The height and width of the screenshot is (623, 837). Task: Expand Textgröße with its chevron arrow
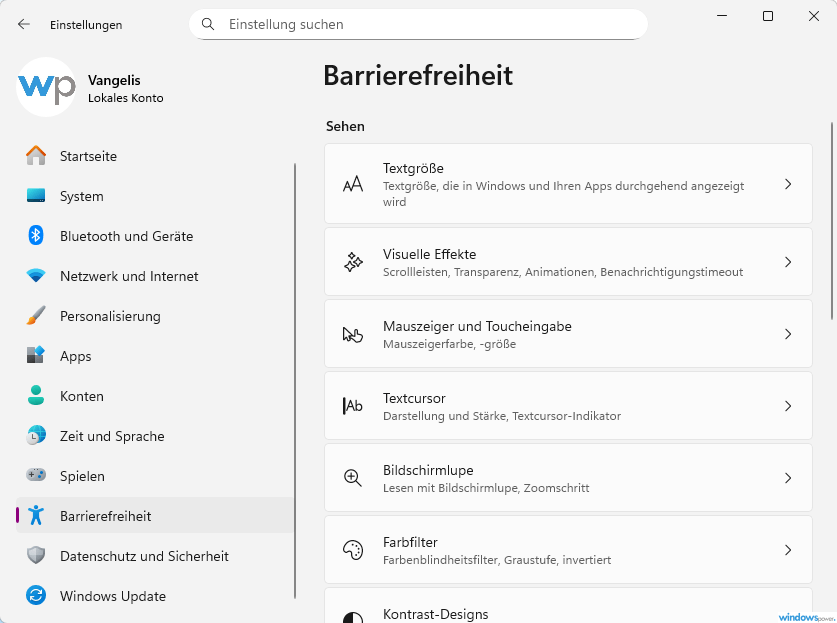pos(788,184)
